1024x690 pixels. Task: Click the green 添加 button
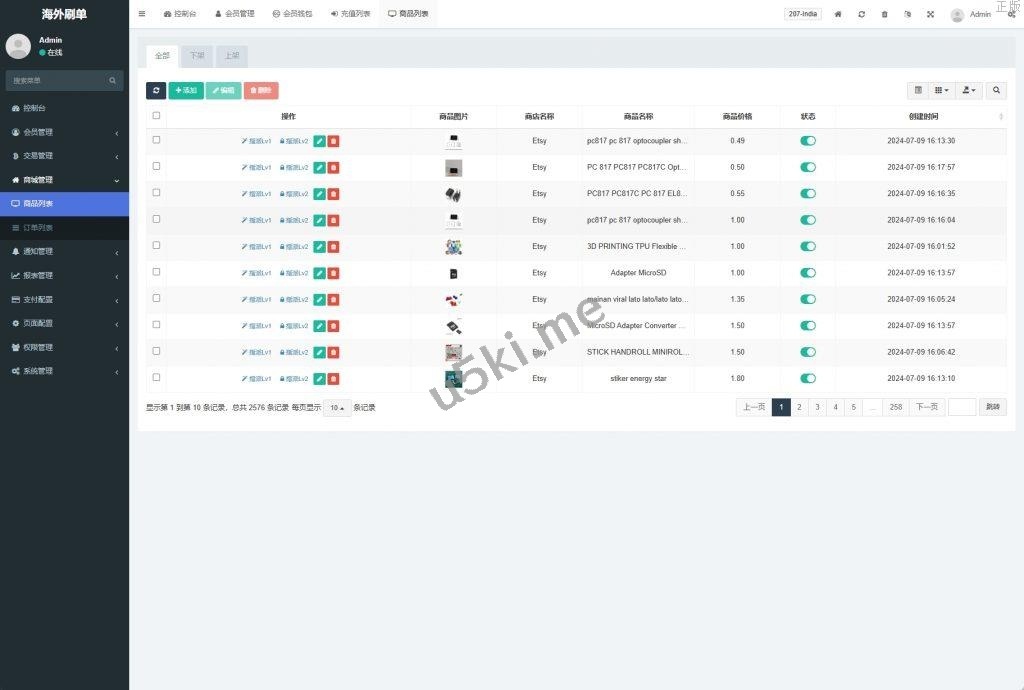[186, 90]
